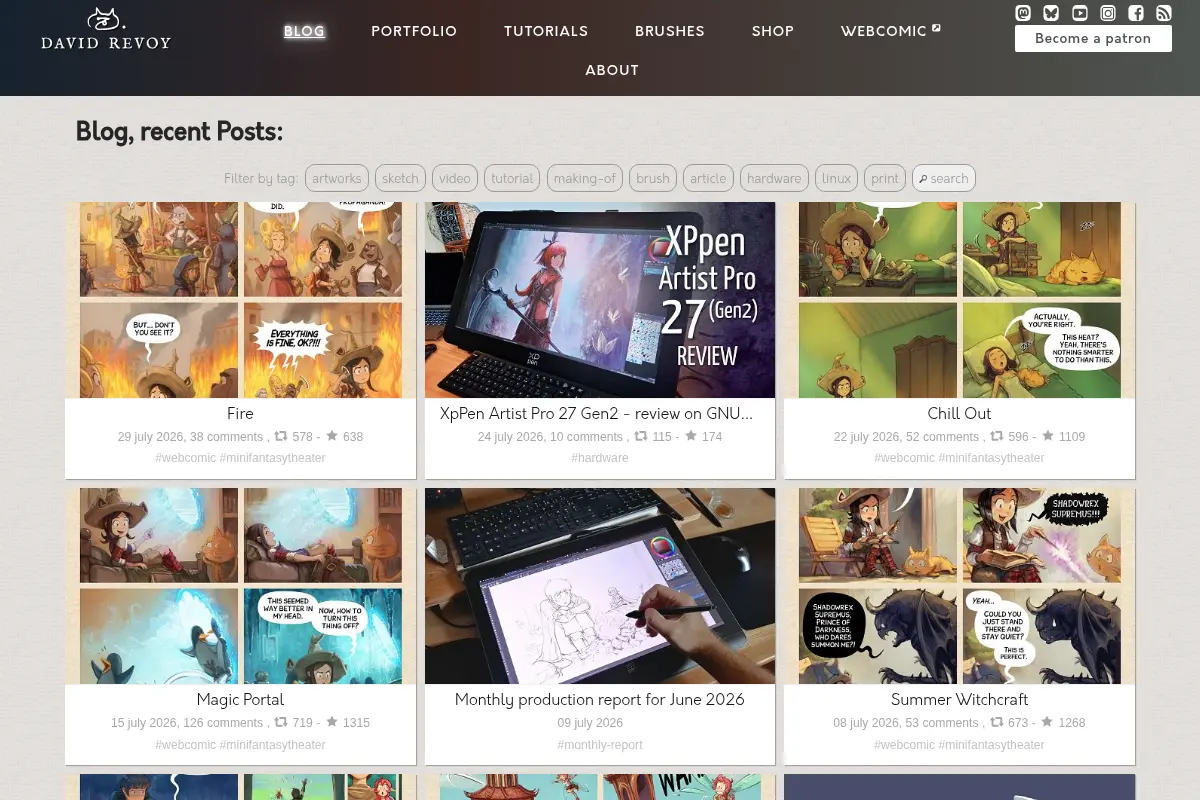Click the #monthly-report hashtag link
The width and height of the screenshot is (1200, 800).
coord(600,745)
